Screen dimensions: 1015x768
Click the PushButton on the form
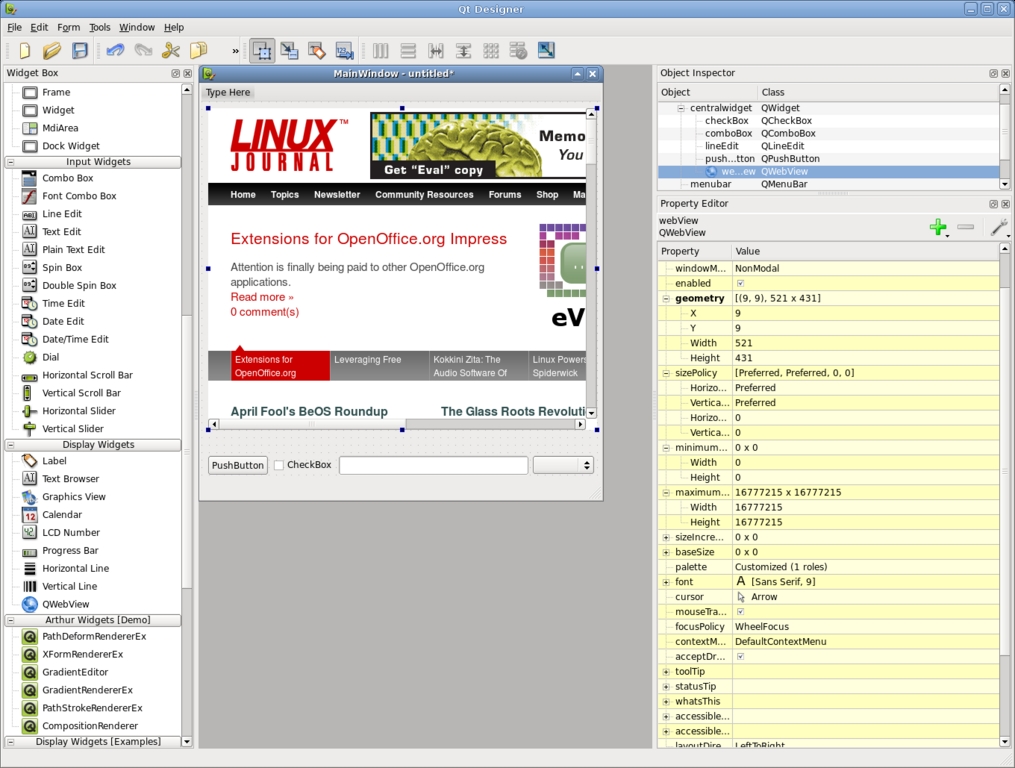click(x=237, y=465)
